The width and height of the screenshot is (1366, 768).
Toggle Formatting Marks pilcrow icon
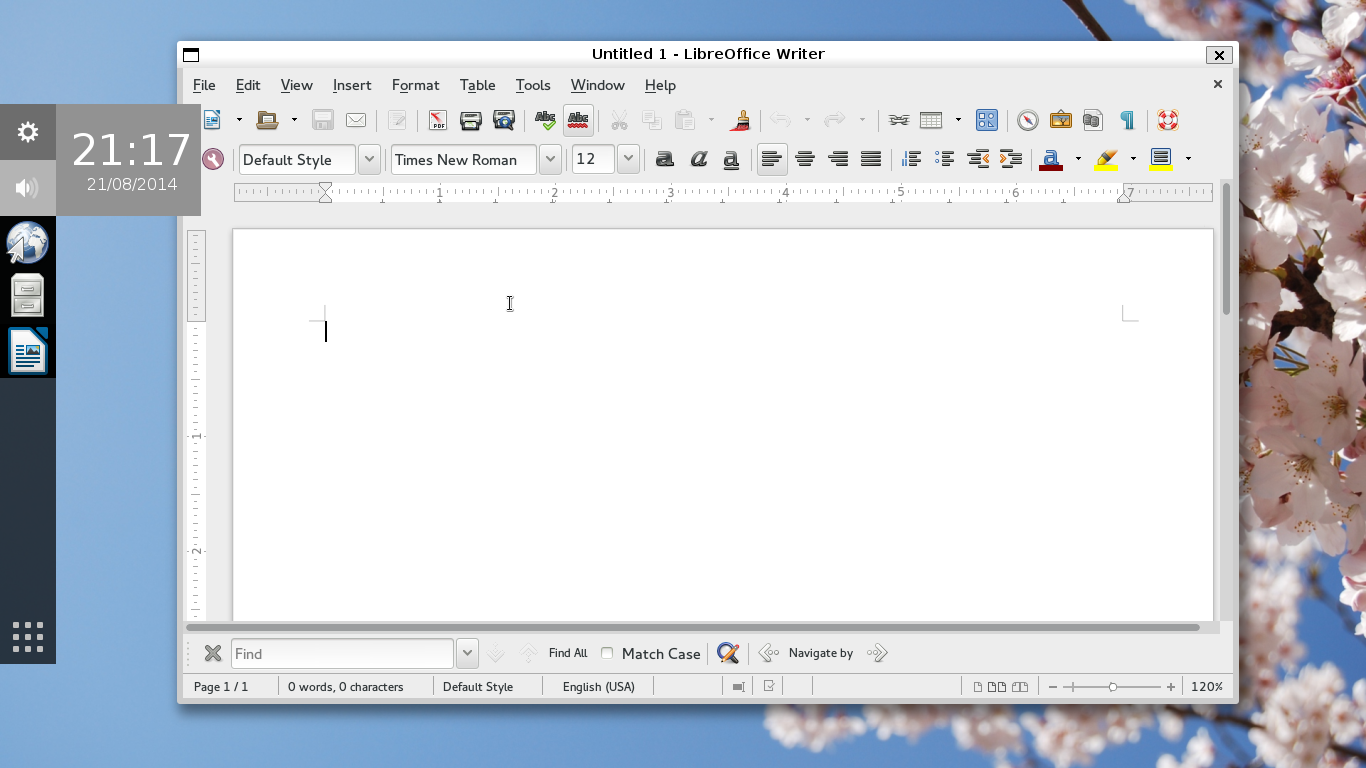click(x=1127, y=121)
